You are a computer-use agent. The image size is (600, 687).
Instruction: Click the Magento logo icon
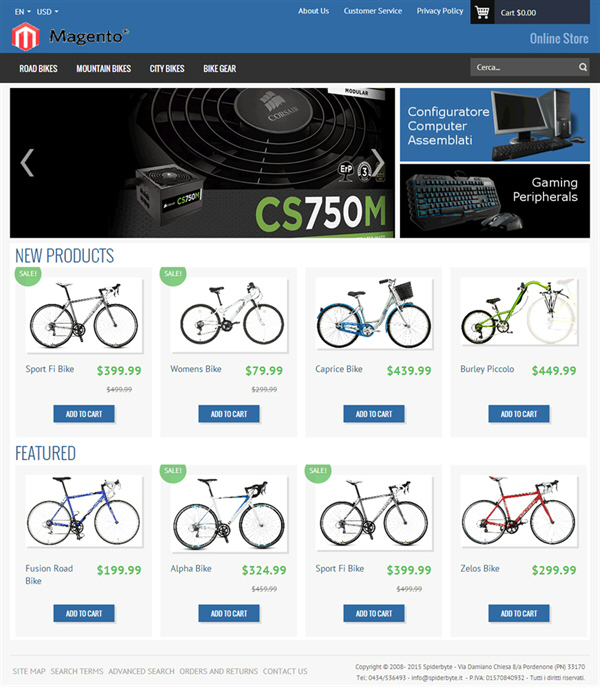[x=25, y=37]
